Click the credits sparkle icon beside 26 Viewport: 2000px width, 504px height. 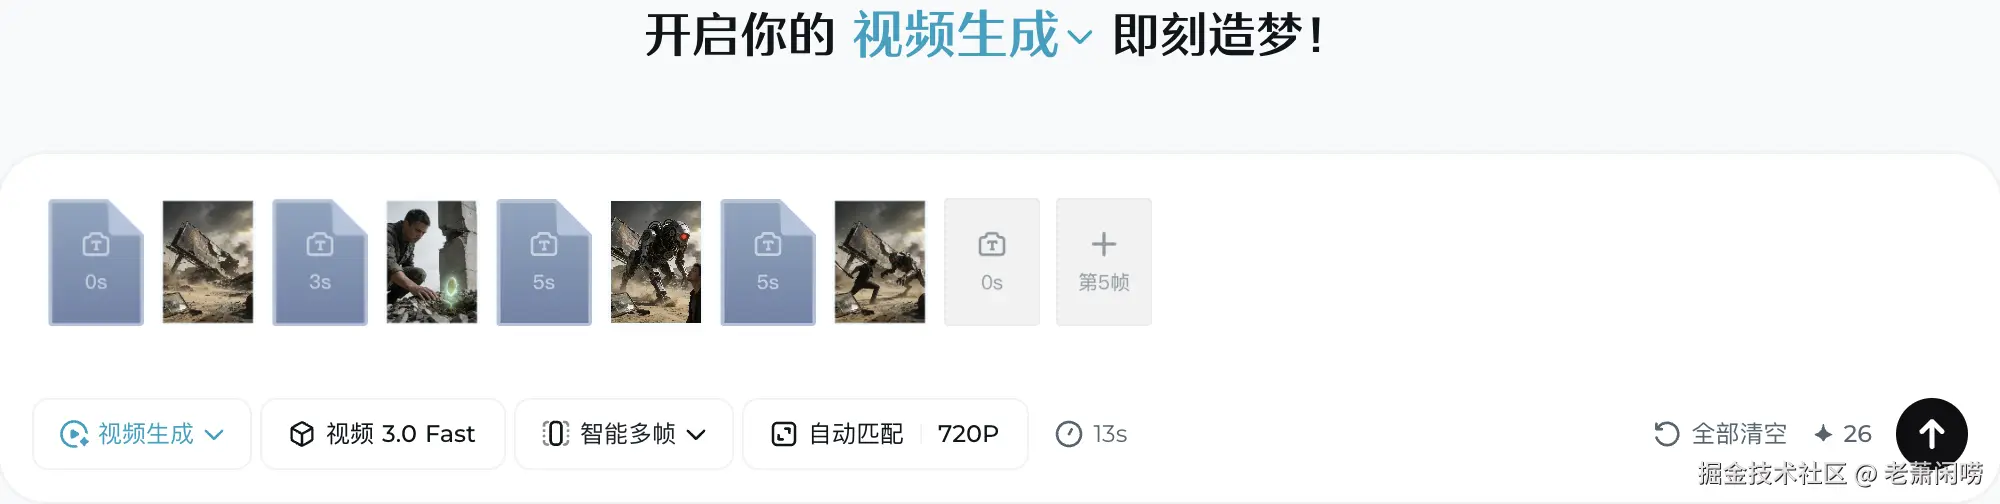[x=1823, y=433]
